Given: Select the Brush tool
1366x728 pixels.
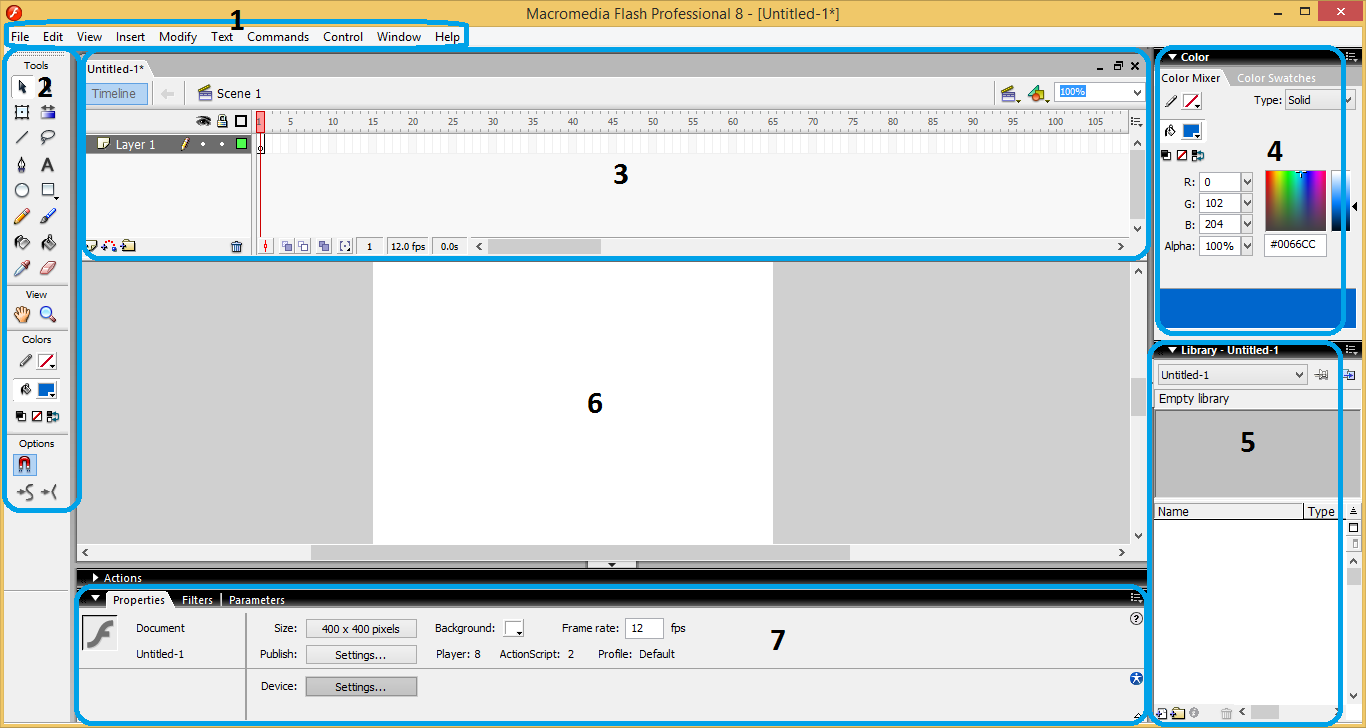Looking at the screenshot, I should coord(48,216).
